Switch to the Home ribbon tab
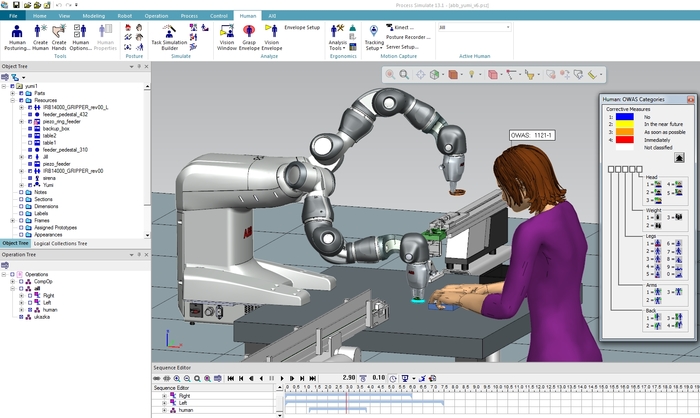Image resolution: width=700 pixels, height=418 pixels. coord(40,16)
